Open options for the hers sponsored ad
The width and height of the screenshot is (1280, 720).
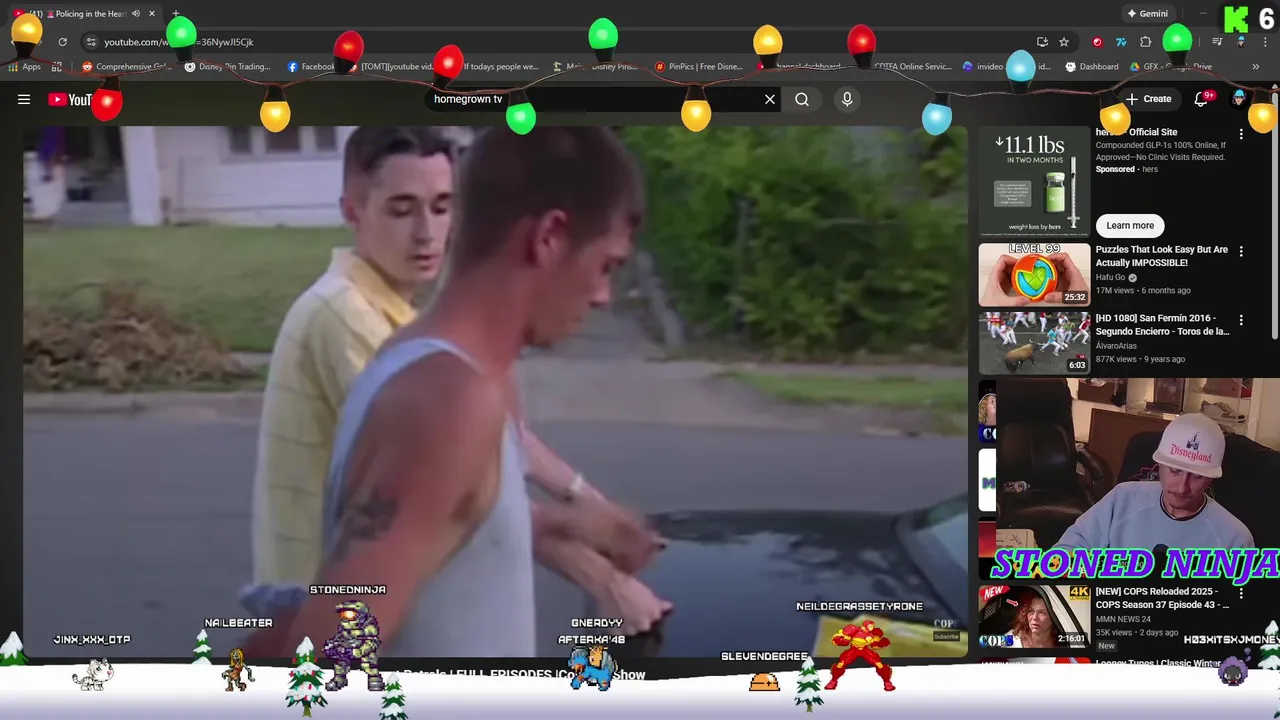click(1241, 134)
